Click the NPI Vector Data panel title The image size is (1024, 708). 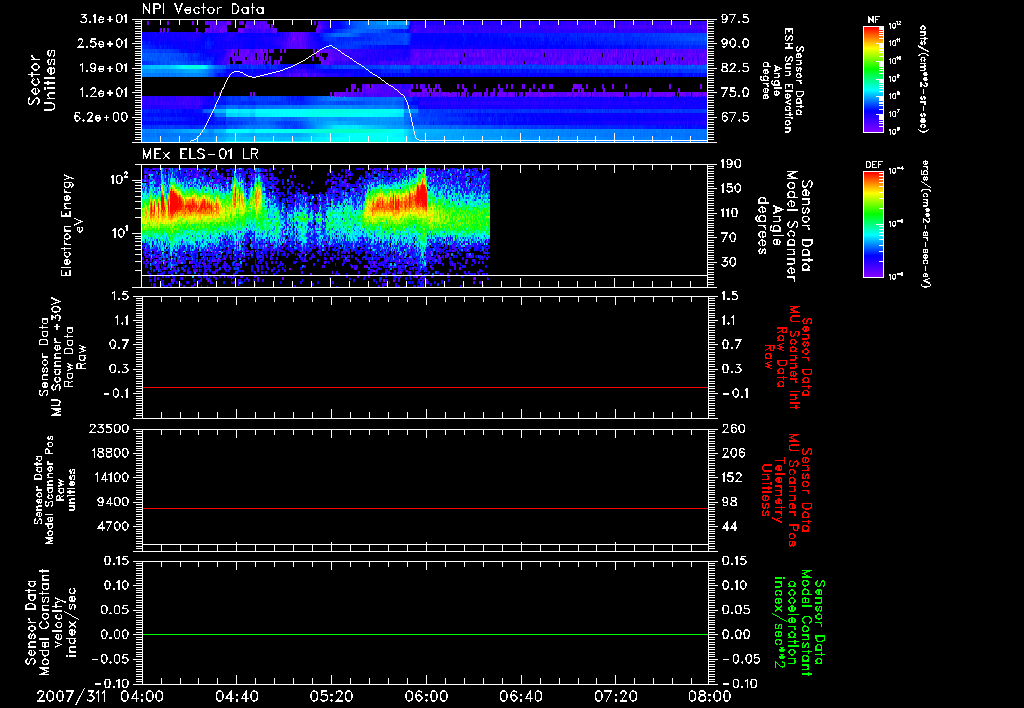click(203, 9)
